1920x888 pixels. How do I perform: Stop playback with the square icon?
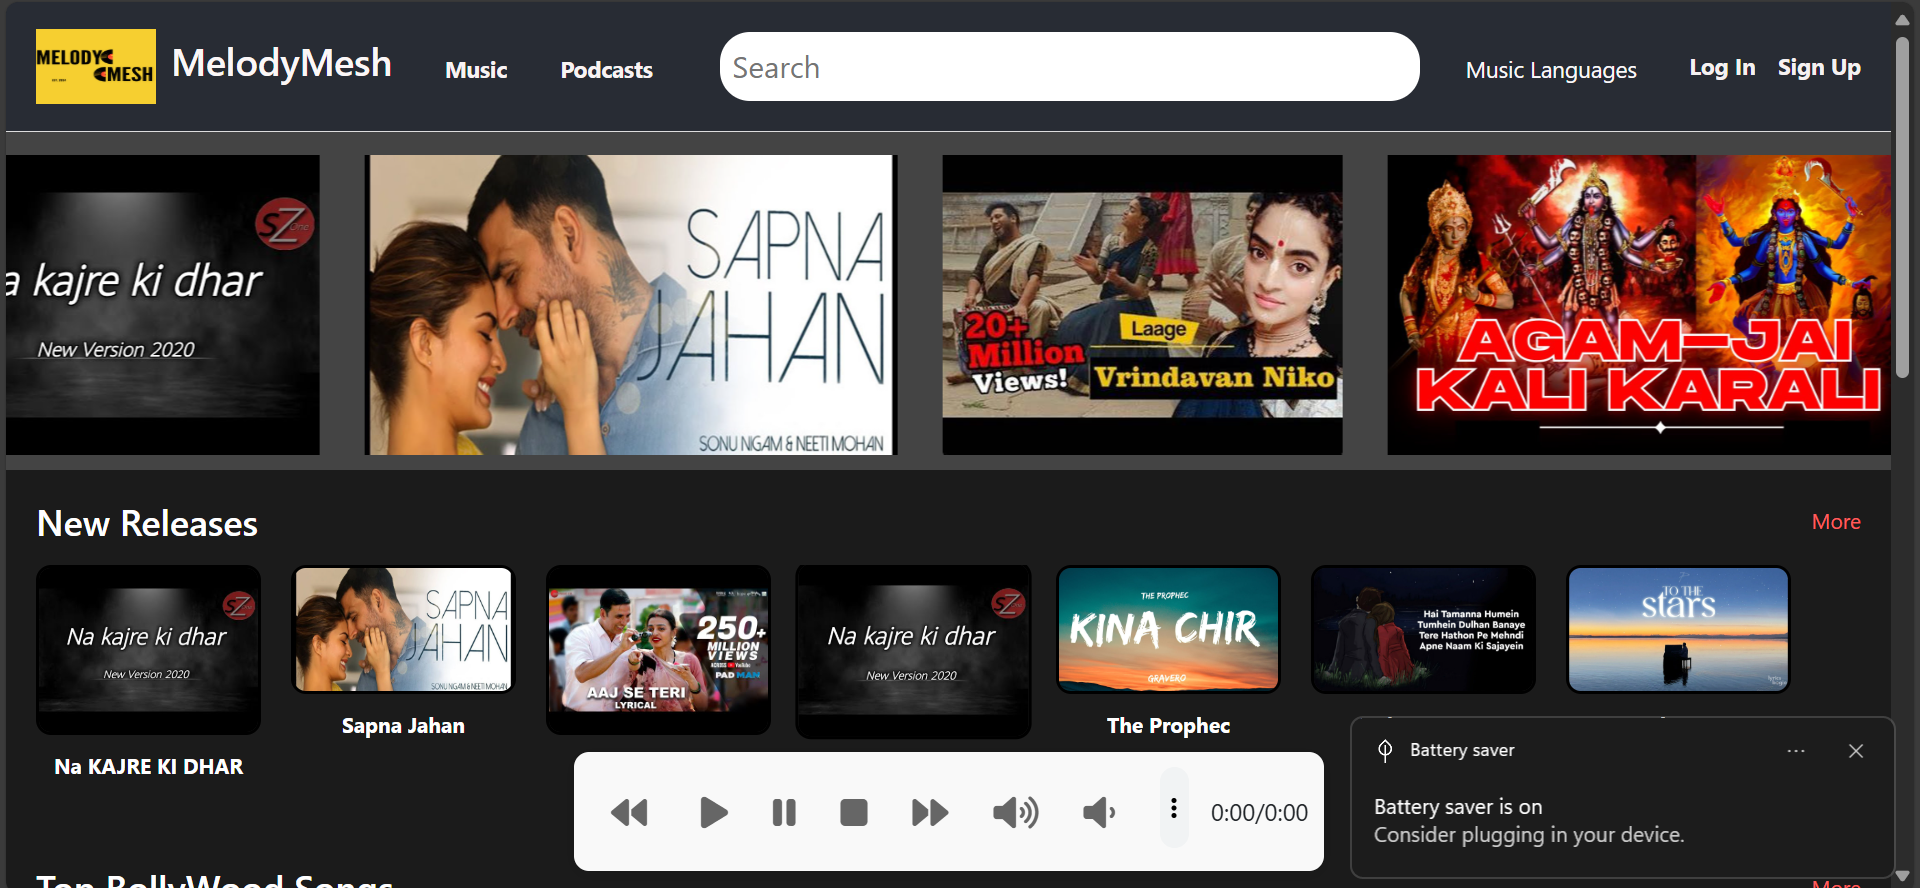(853, 813)
